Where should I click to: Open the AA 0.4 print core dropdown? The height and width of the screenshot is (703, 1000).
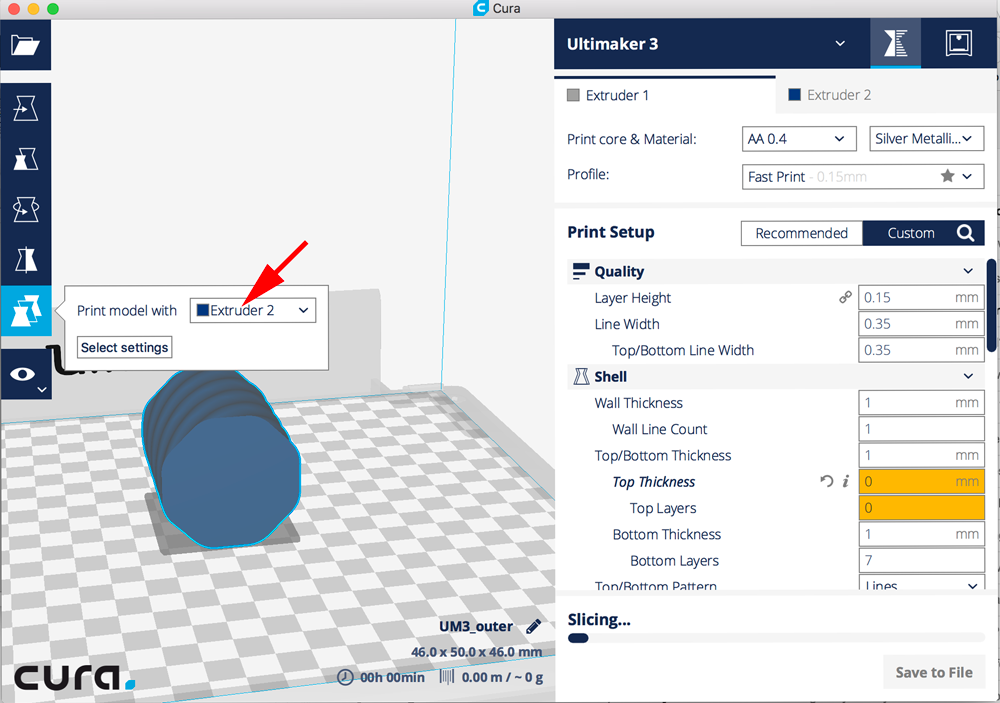coord(798,139)
